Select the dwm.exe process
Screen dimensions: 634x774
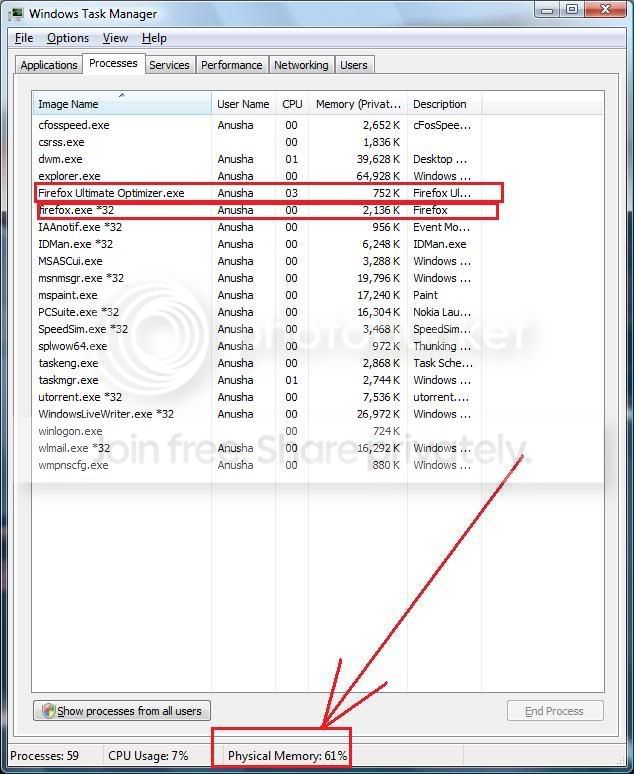click(x=257, y=159)
